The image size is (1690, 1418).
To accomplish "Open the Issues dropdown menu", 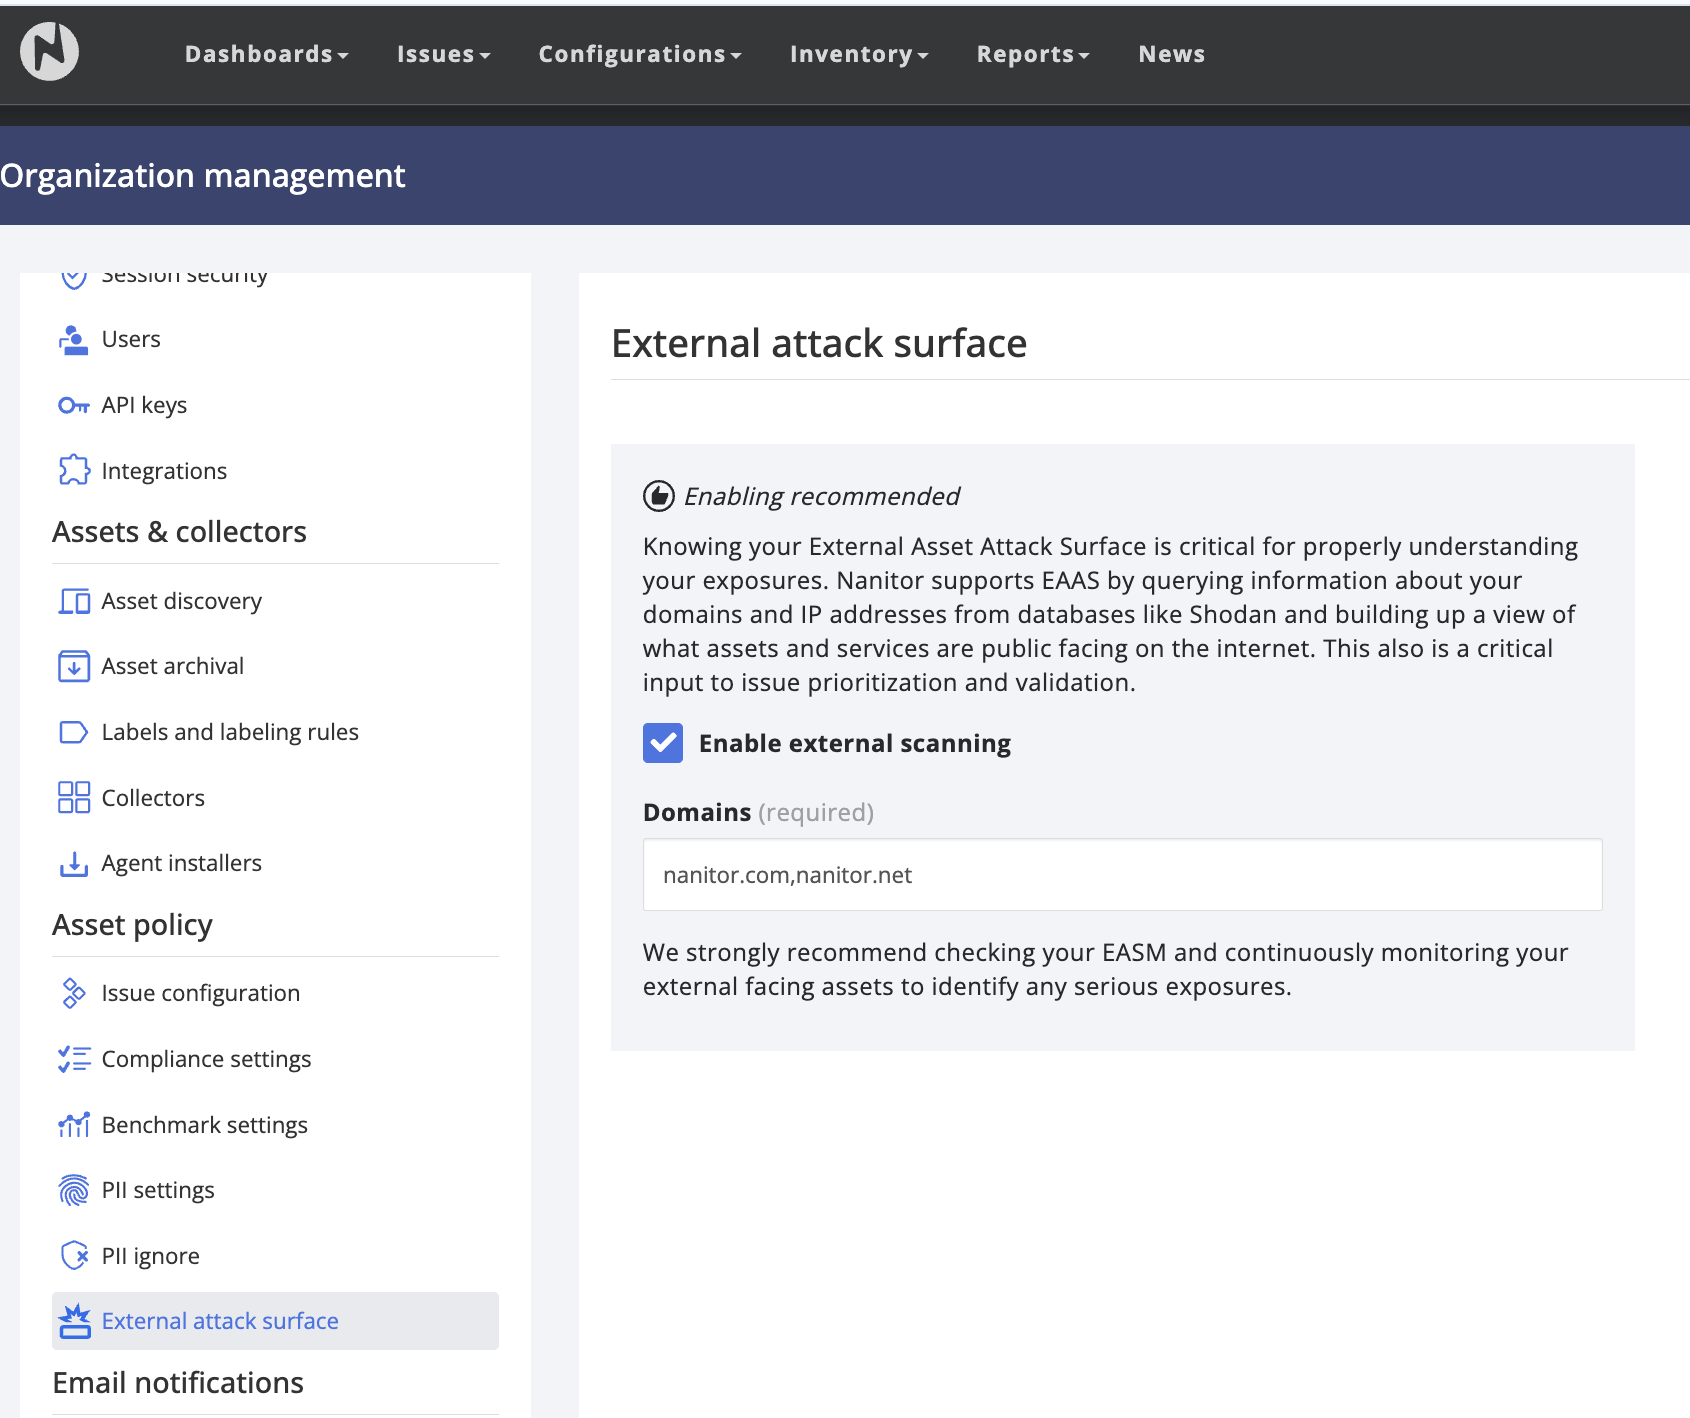I will pyautogui.click(x=443, y=54).
